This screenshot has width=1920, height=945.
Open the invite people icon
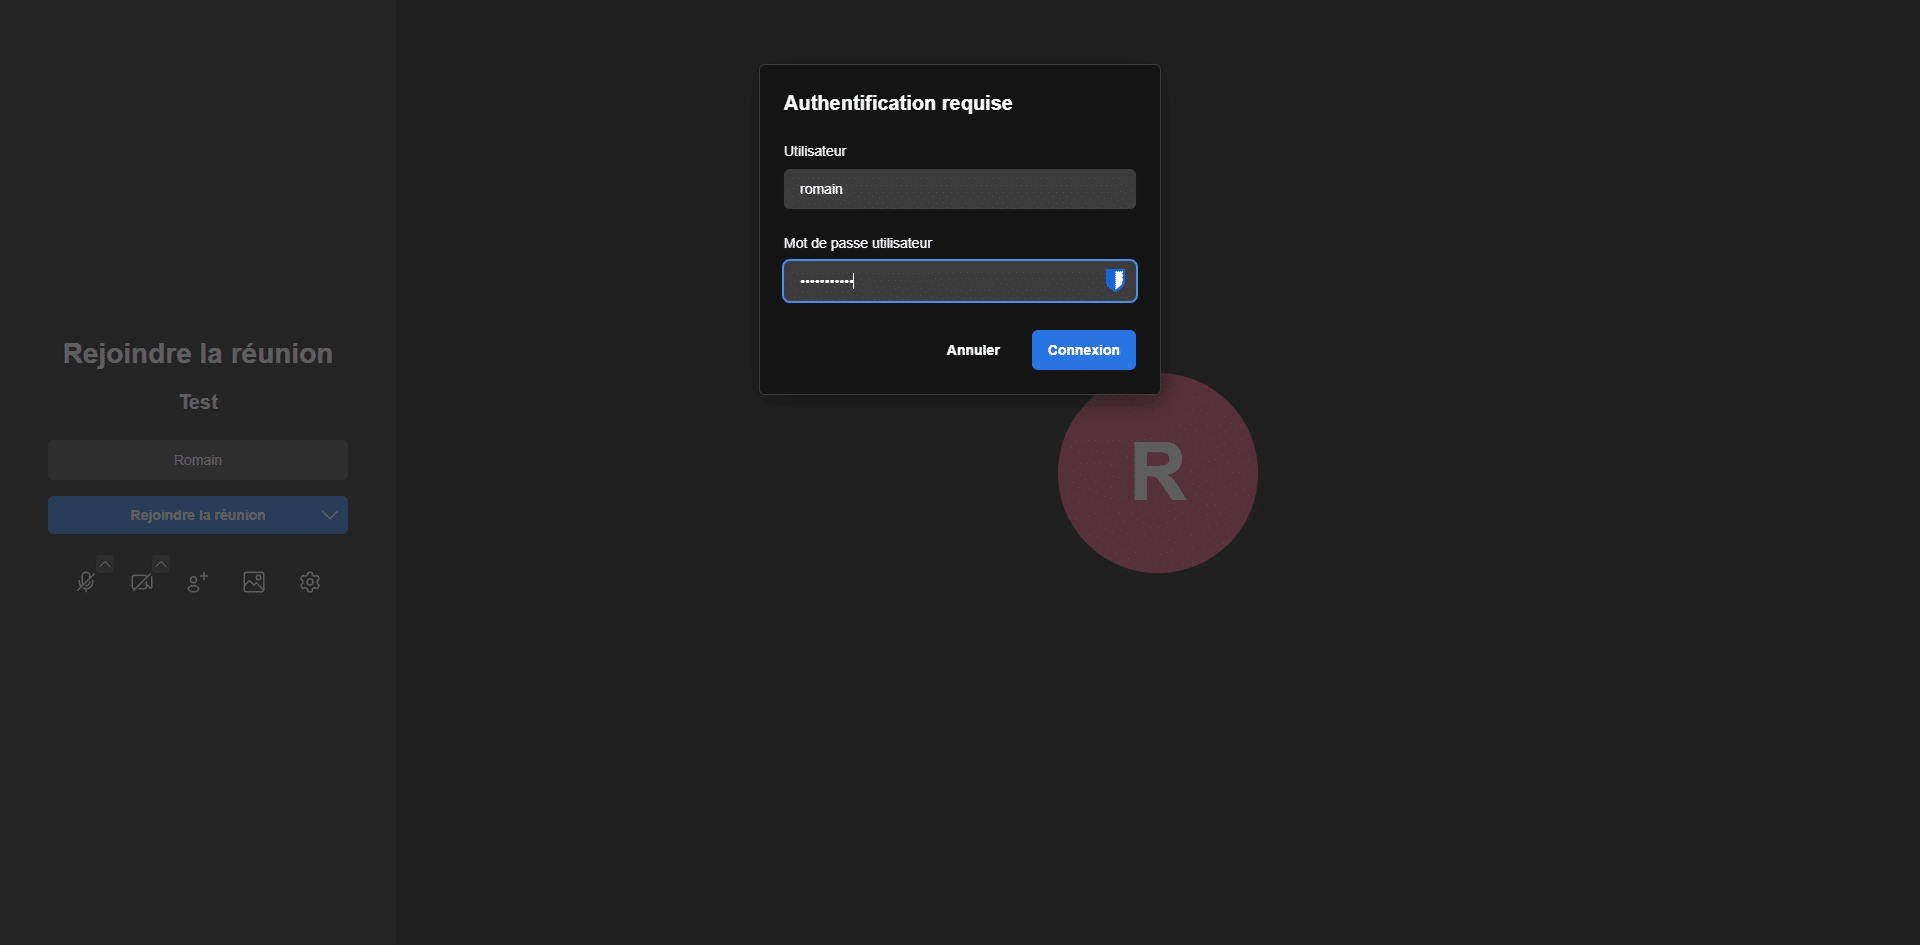pyautogui.click(x=198, y=582)
